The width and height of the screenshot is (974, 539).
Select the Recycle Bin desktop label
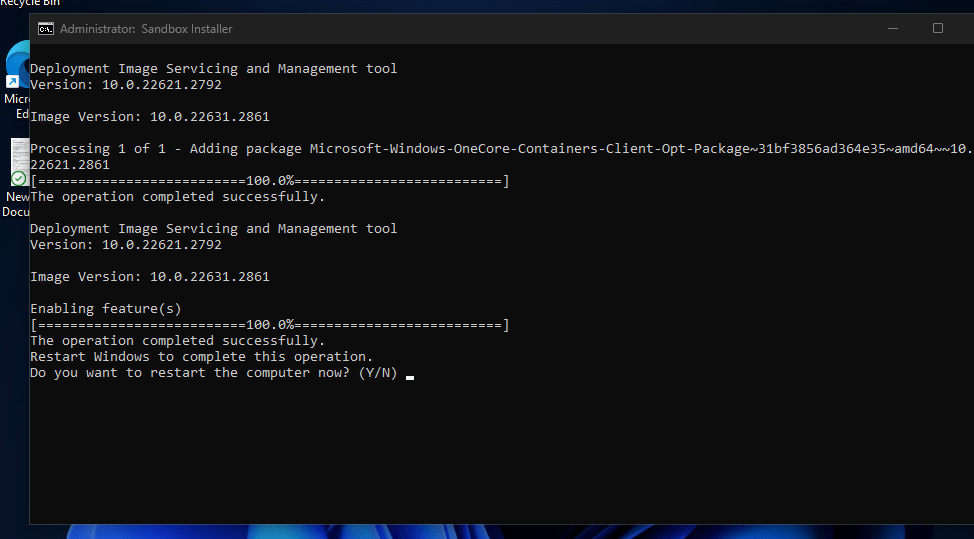click(x=30, y=3)
